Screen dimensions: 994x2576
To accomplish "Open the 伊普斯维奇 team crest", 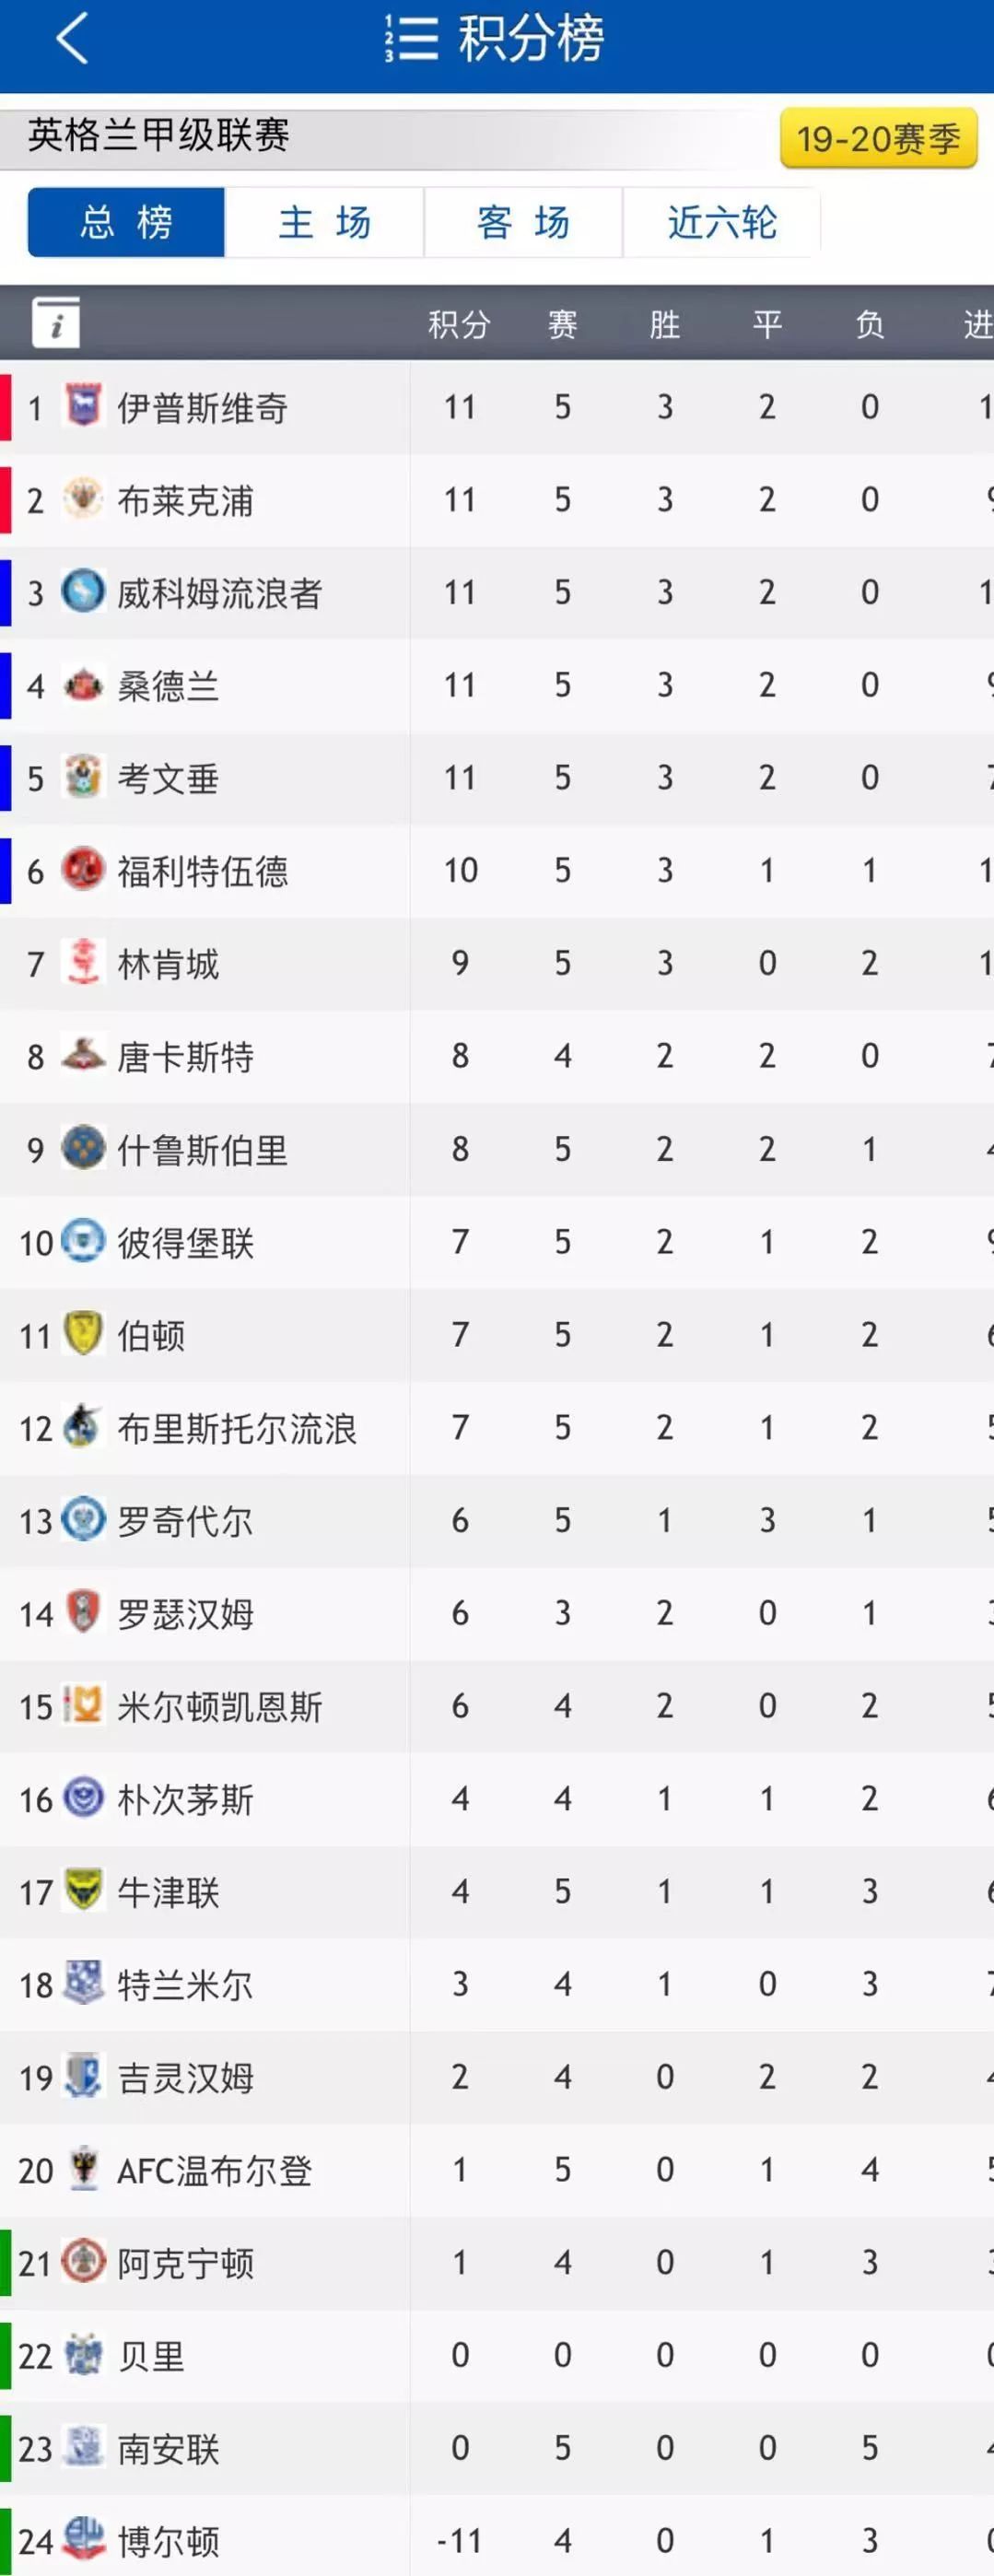I will point(83,405).
